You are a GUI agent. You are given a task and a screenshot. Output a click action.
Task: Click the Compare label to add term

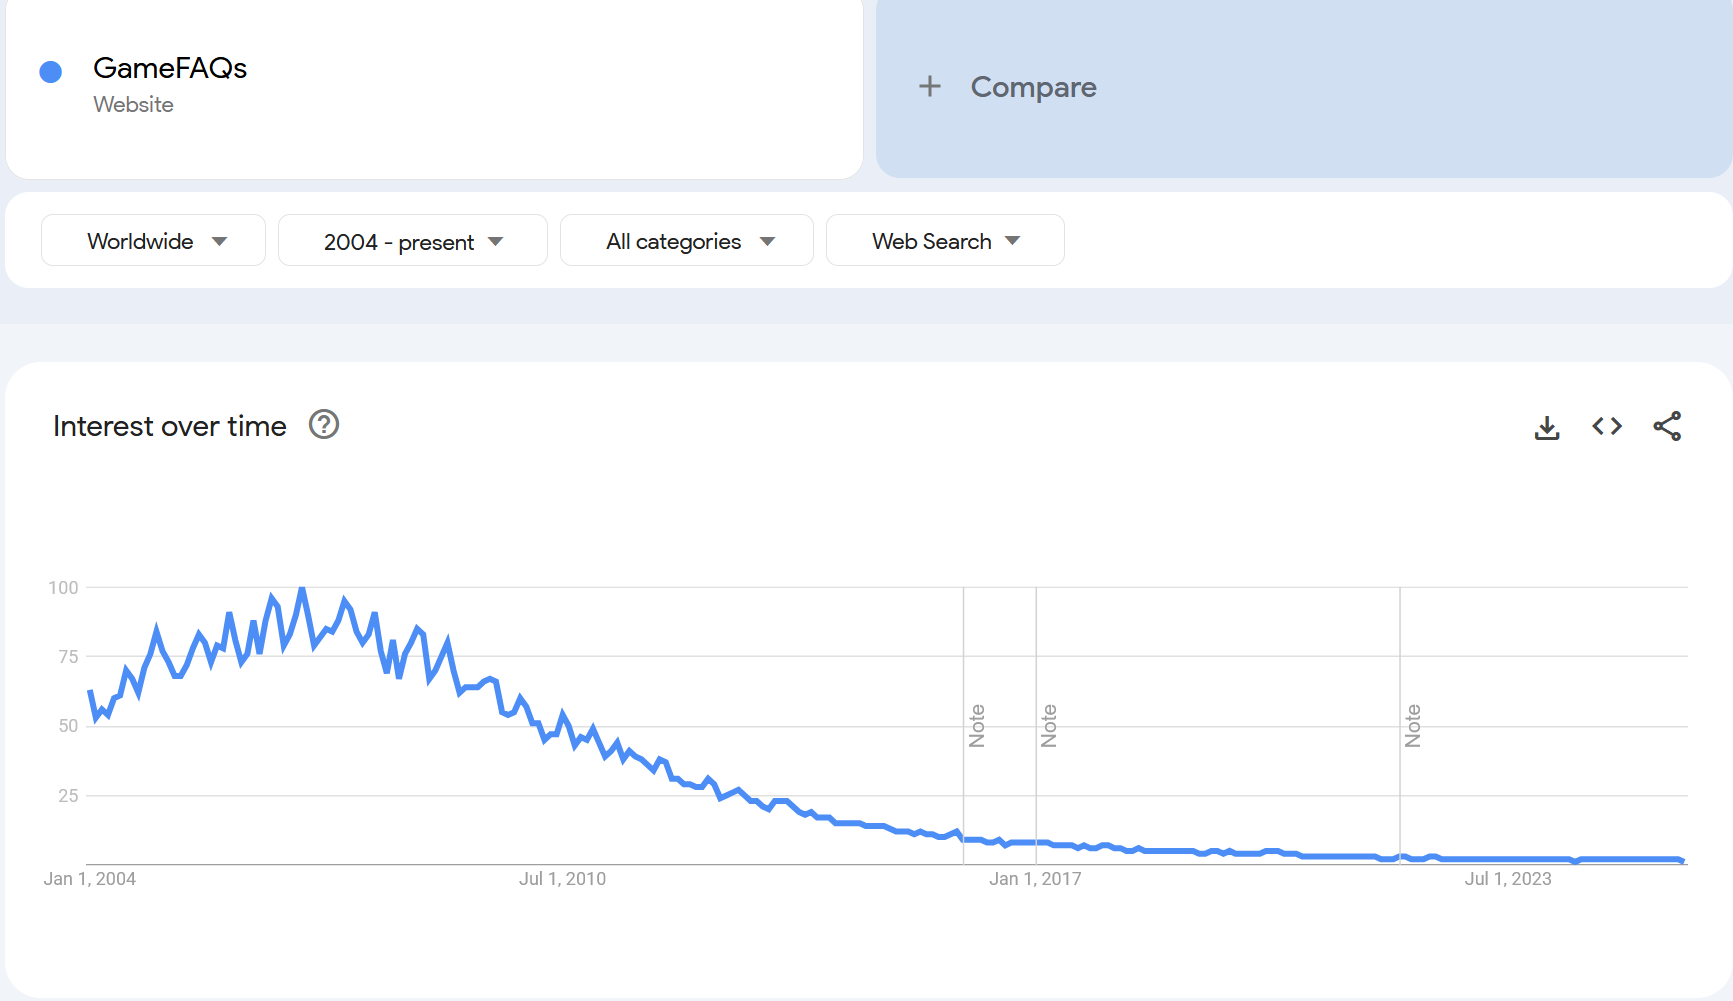pos(1033,87)
